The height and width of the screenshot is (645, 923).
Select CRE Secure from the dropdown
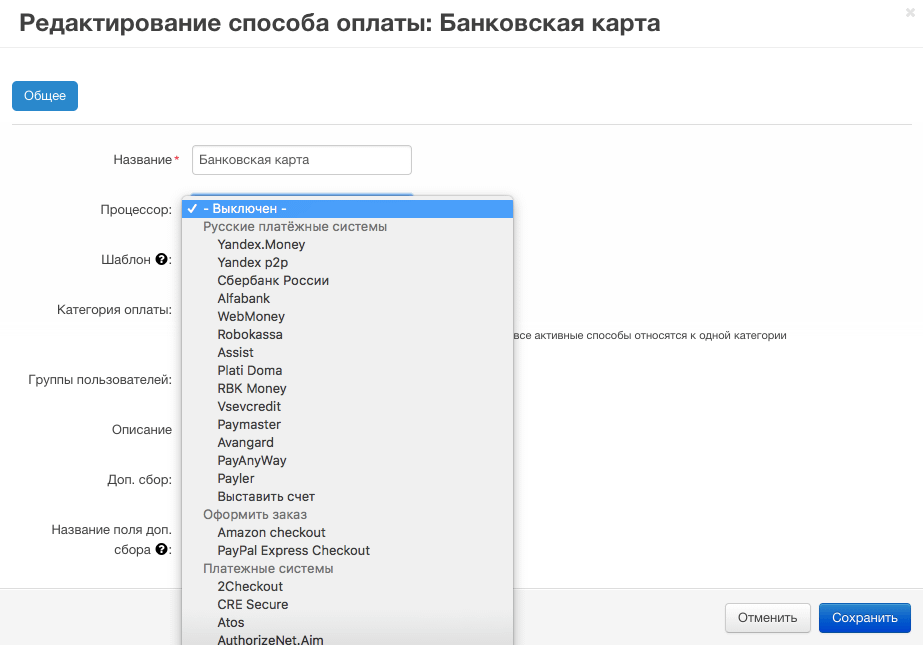point(254,604)
